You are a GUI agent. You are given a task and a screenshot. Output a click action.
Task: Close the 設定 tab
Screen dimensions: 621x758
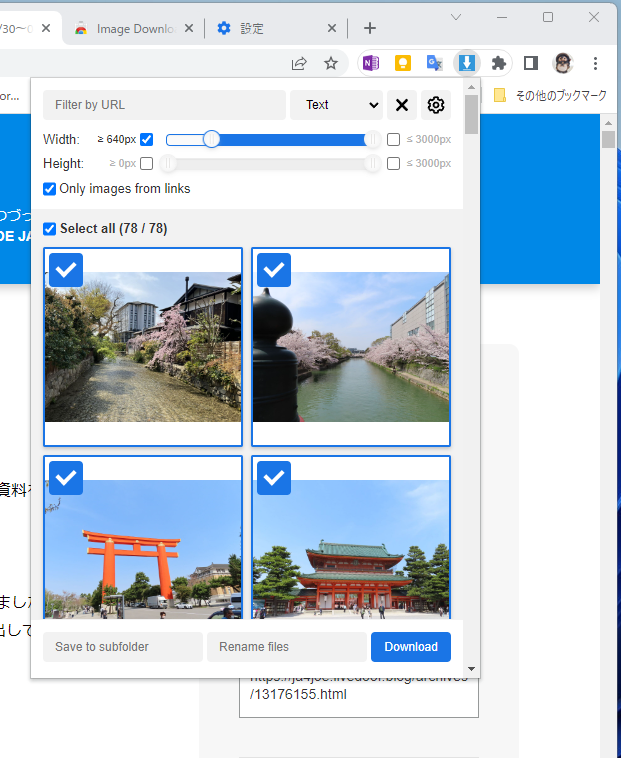[332, 29]
